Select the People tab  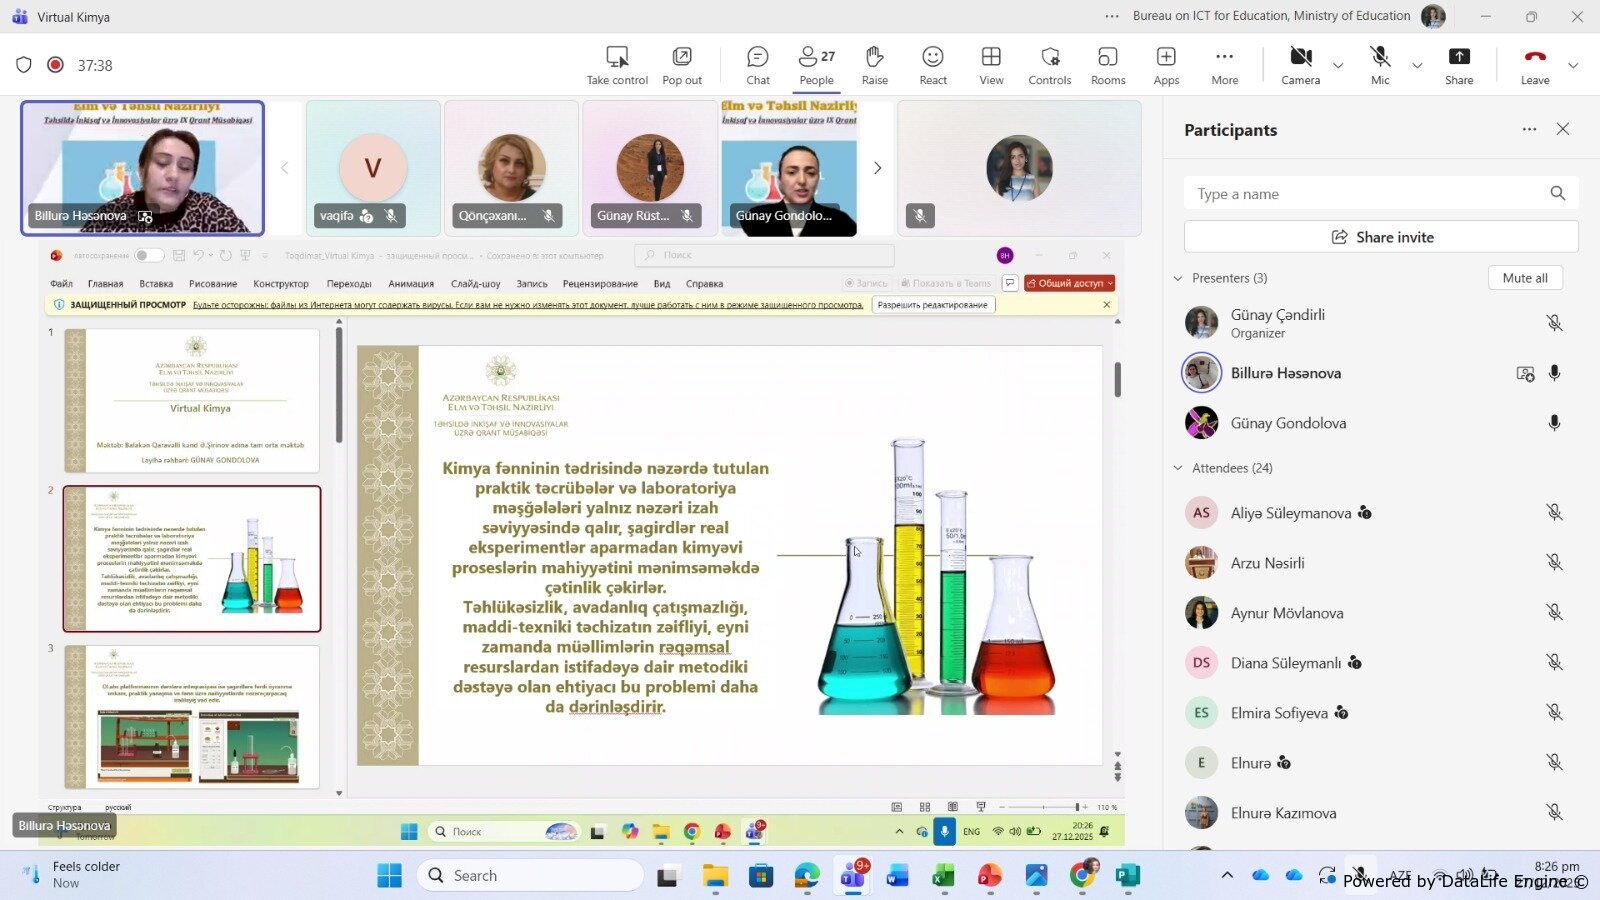816,65
